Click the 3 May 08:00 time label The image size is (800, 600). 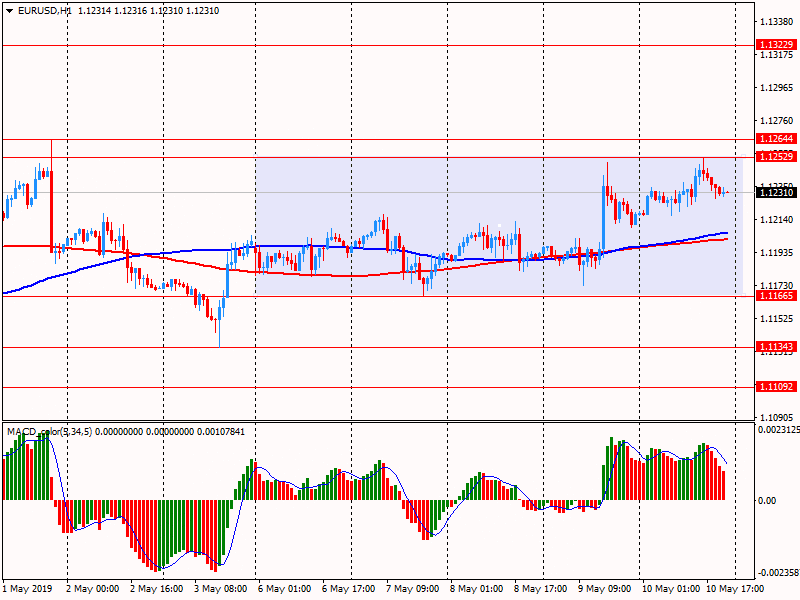[220, 590]
